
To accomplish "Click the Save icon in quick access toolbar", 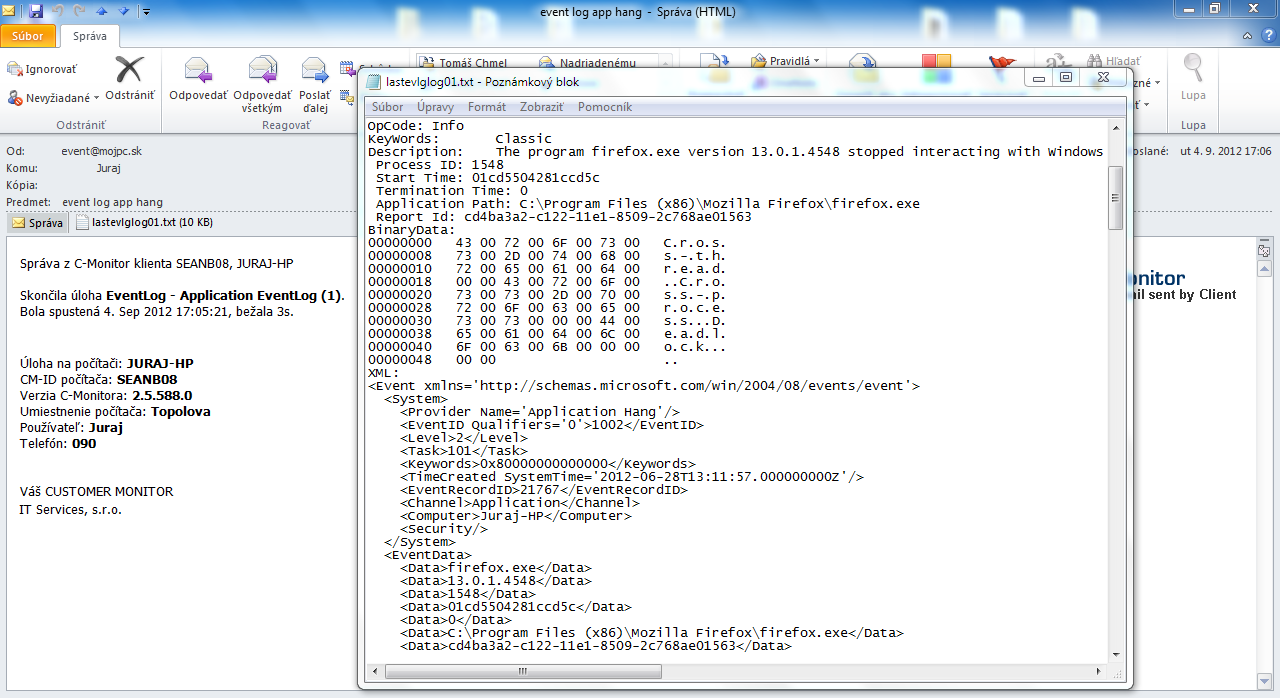I will click(36, 10).
